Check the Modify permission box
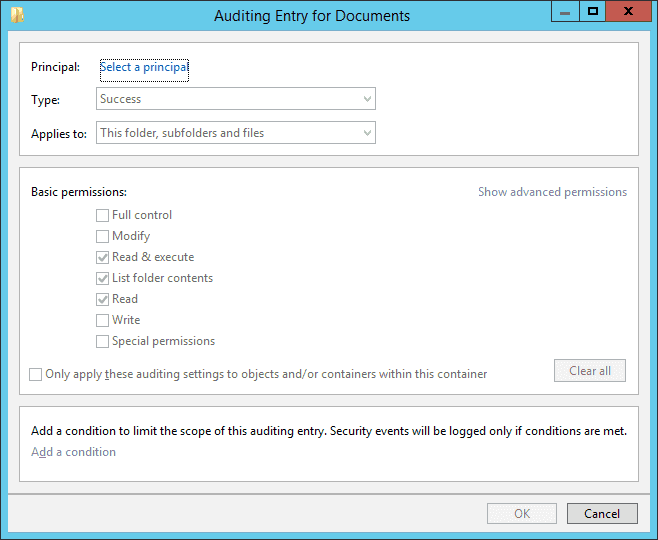This screenshot has width=658, height=540. [x=103, y=236]
